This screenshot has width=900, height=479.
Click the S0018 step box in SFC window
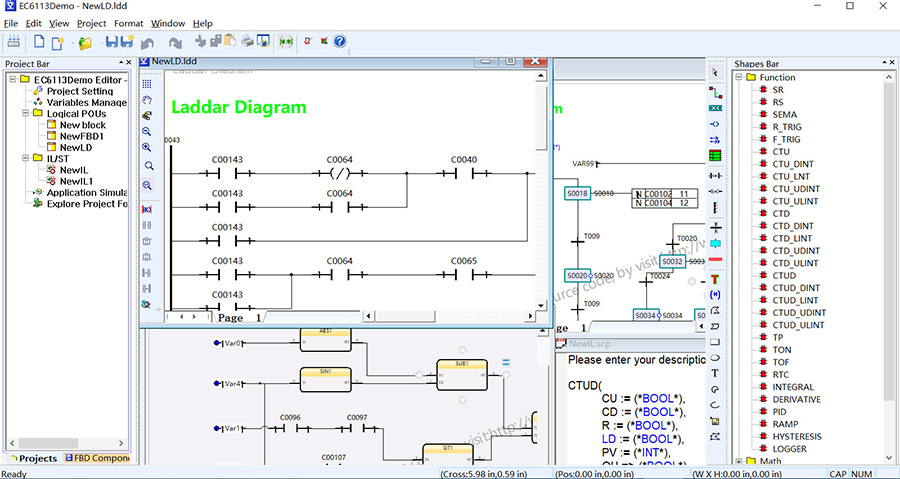tap(577, 193)
